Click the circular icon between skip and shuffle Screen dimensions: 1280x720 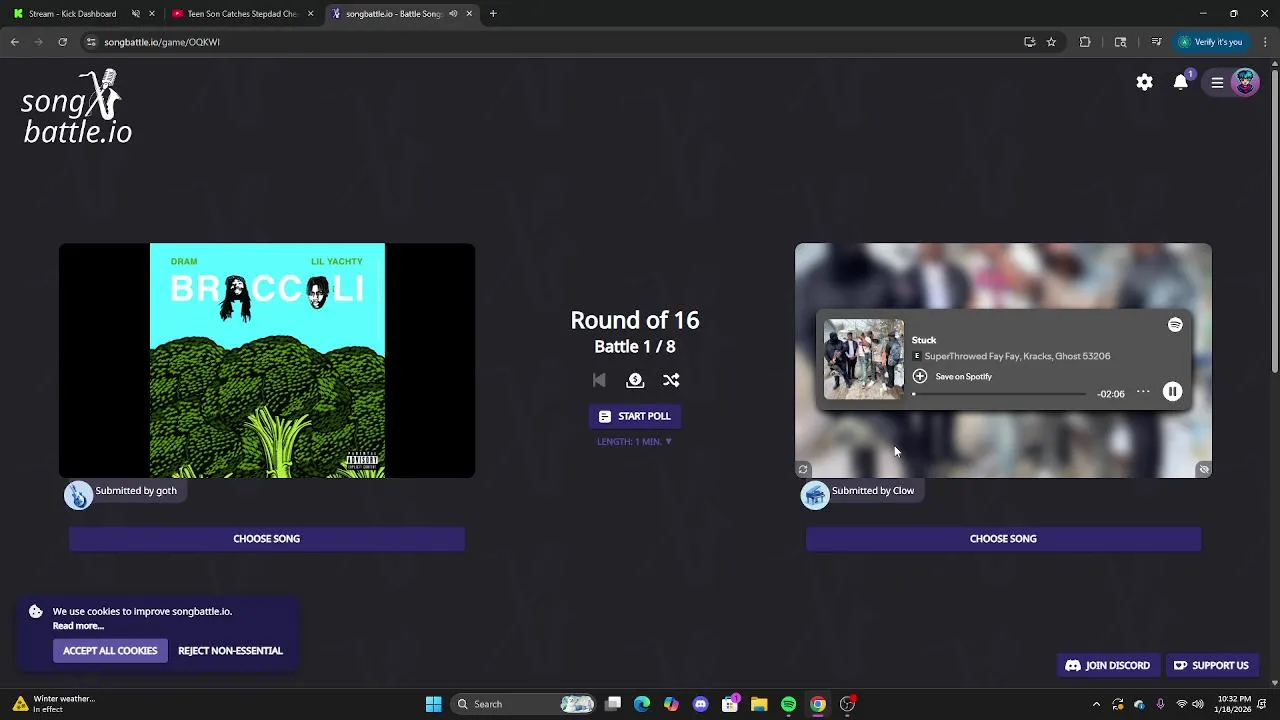click(635, 380)
